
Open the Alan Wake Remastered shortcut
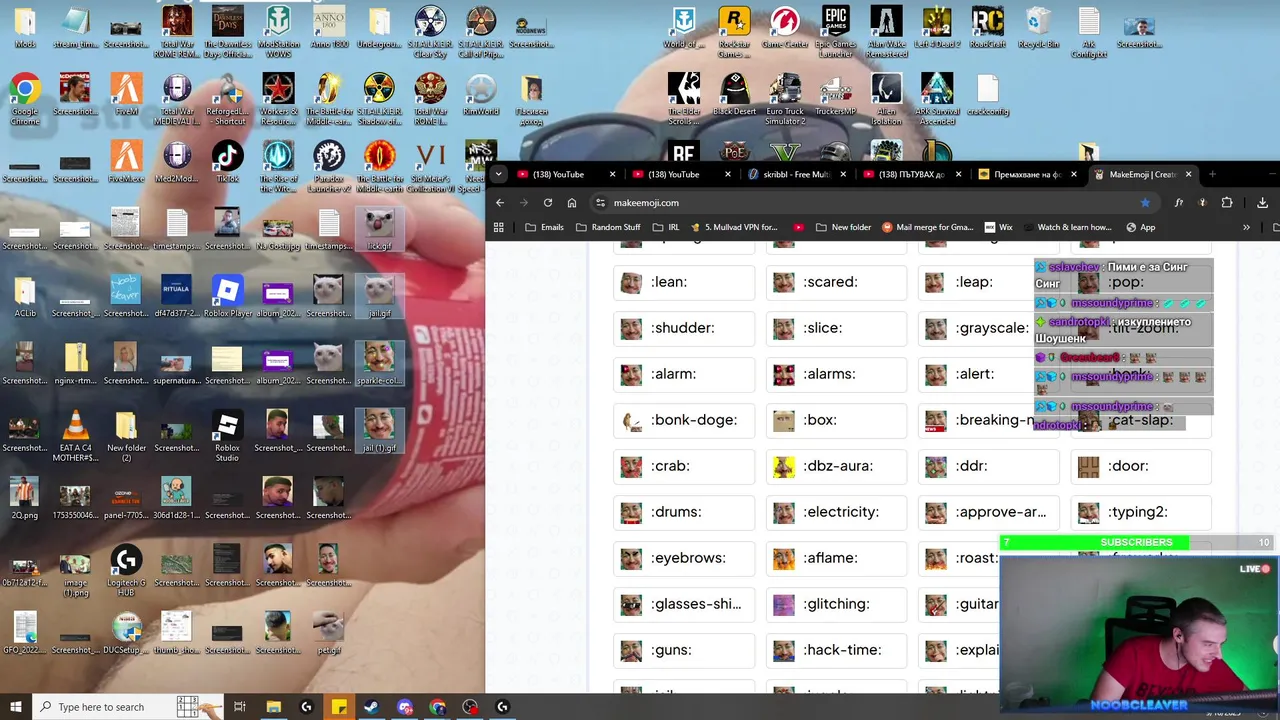click(886, 31)
